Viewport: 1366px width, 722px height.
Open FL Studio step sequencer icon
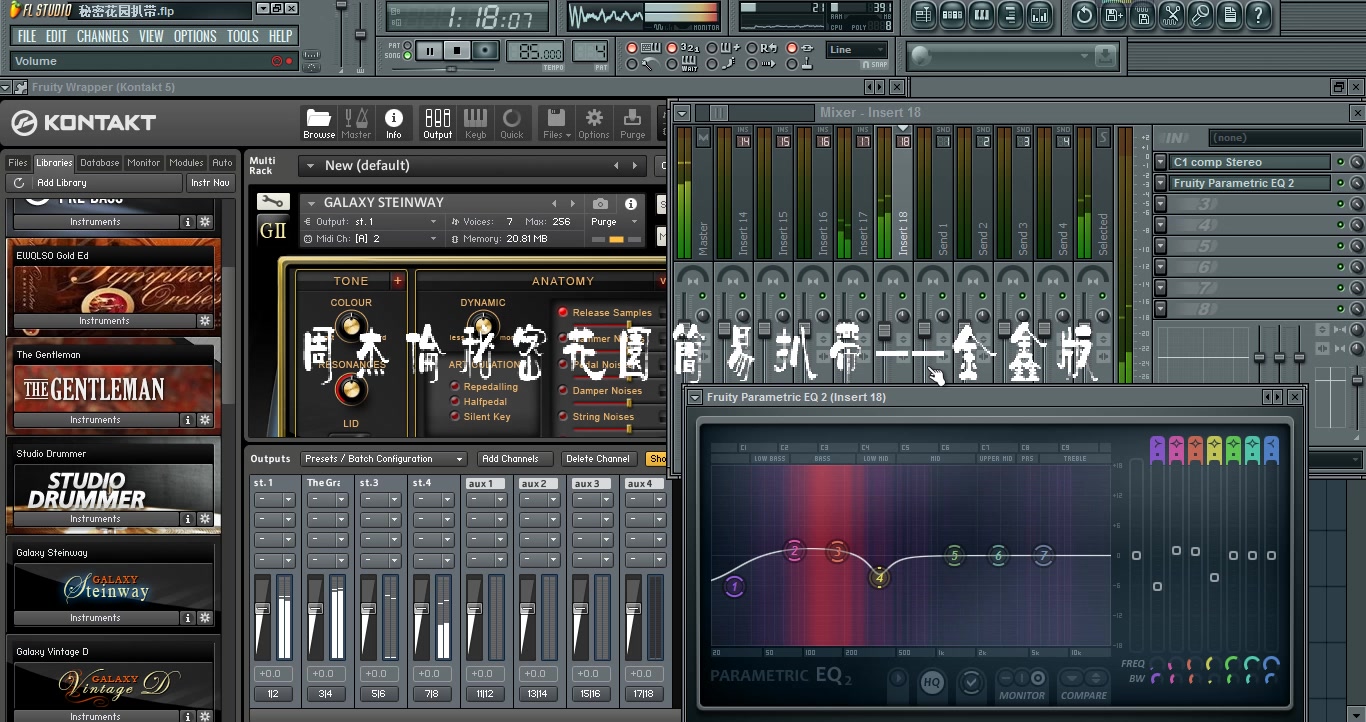952,15
